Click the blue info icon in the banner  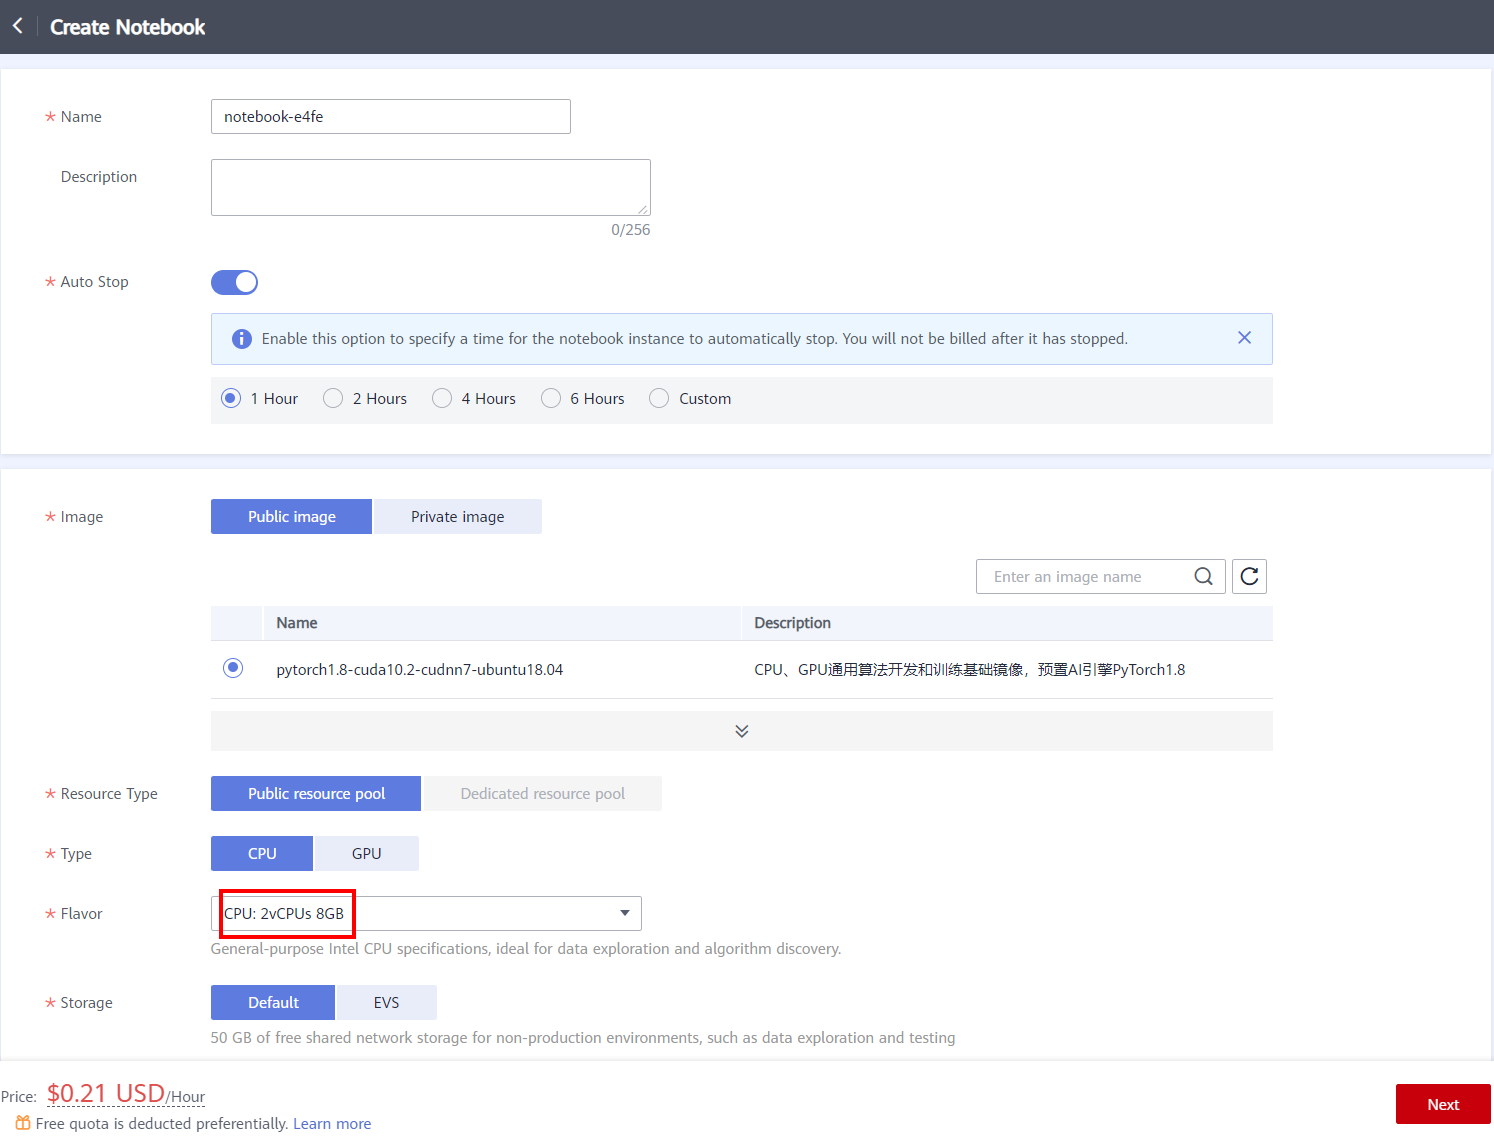(x=242, y=339)
